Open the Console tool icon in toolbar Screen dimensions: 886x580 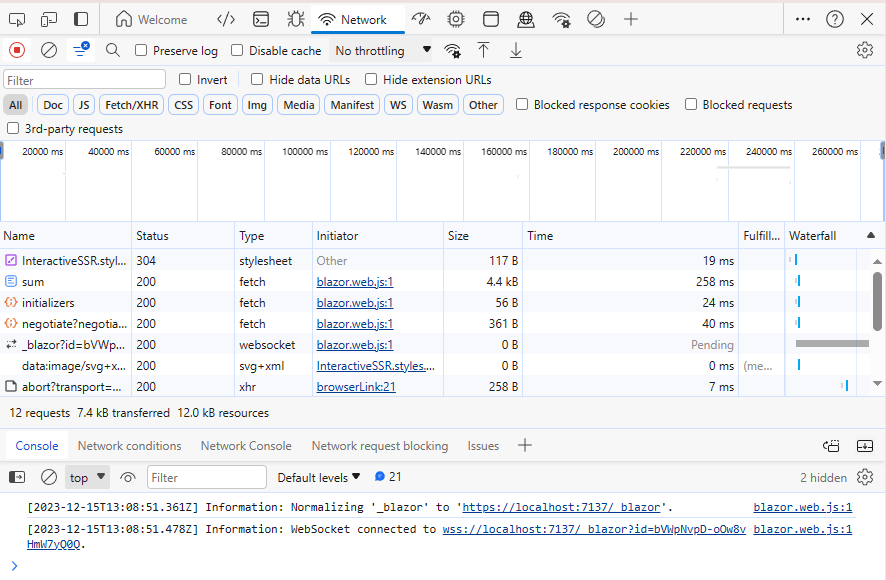pyautogui.click(x=260, y=20)
